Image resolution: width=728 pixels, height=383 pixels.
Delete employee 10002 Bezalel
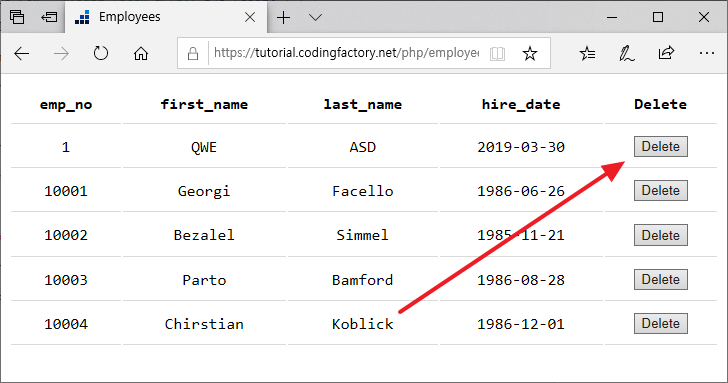(661, 235)
